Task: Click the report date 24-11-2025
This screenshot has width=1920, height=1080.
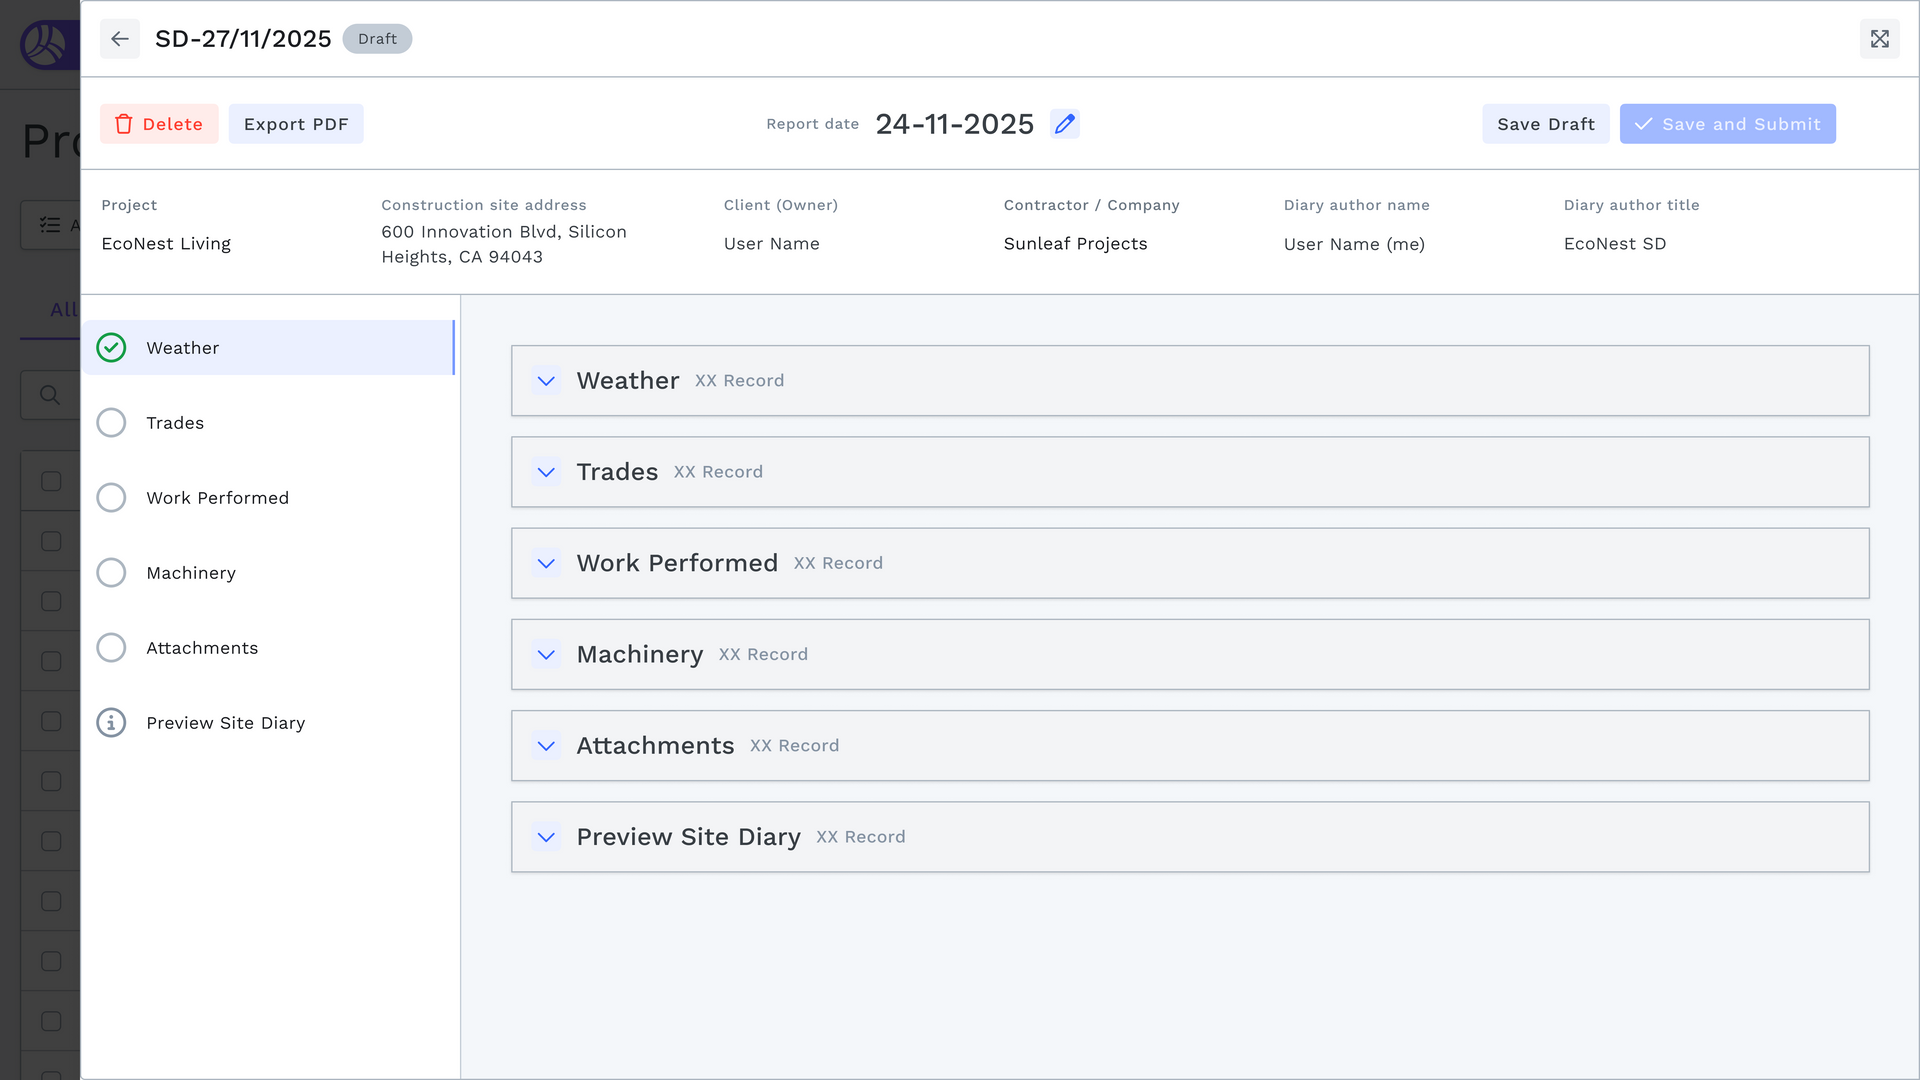Action: click(955, 124)
